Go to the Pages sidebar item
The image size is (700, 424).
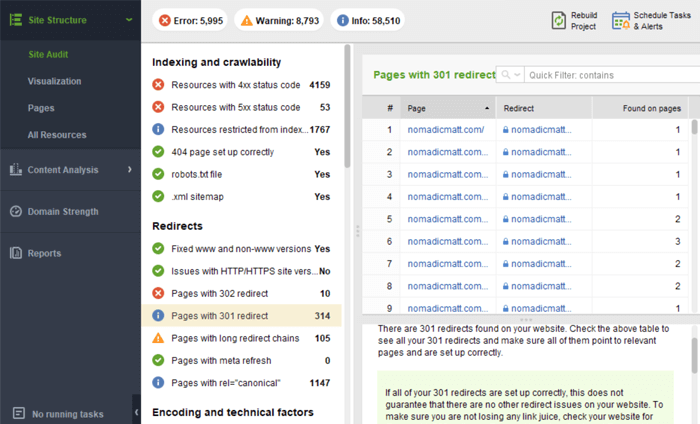(x=41, y=108)
